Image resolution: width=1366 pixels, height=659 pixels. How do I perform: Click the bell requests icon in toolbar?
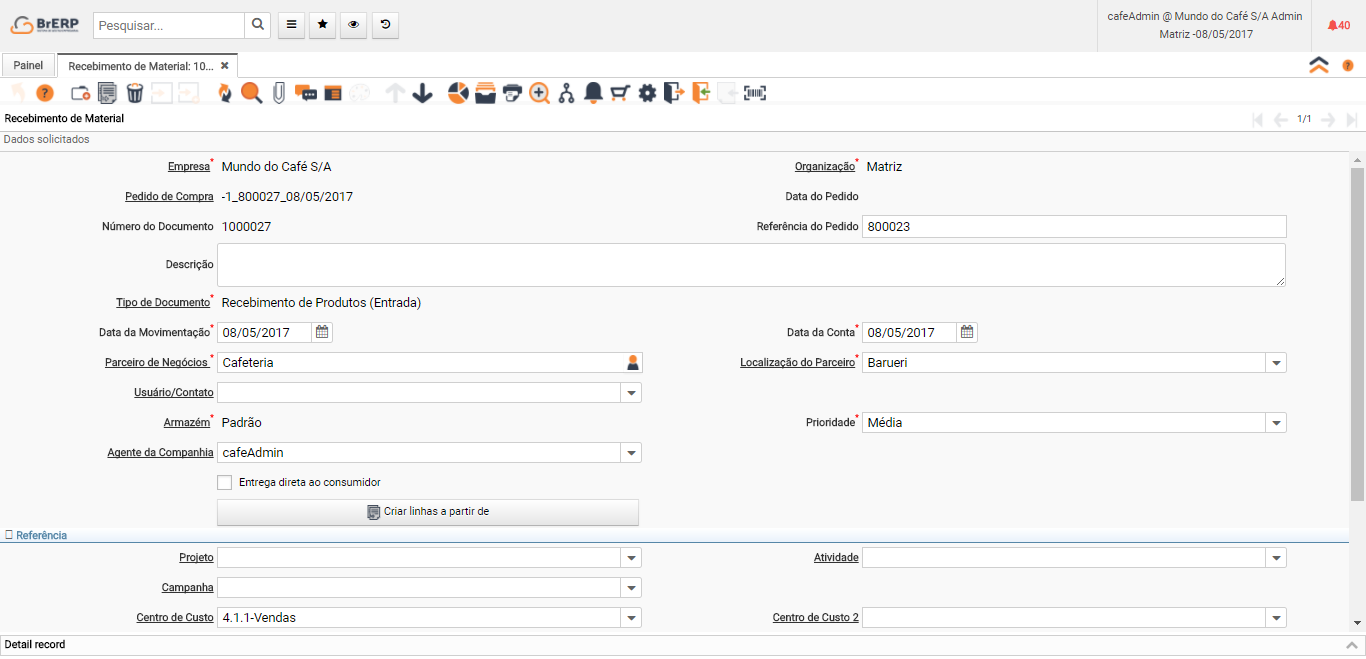tap(593, 93)
